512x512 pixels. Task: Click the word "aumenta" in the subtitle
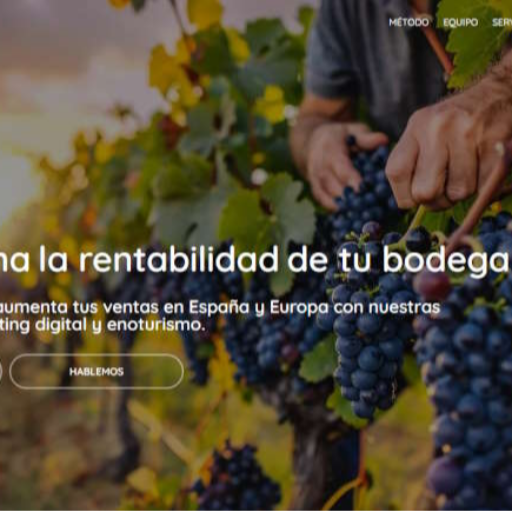click(33, 308)
